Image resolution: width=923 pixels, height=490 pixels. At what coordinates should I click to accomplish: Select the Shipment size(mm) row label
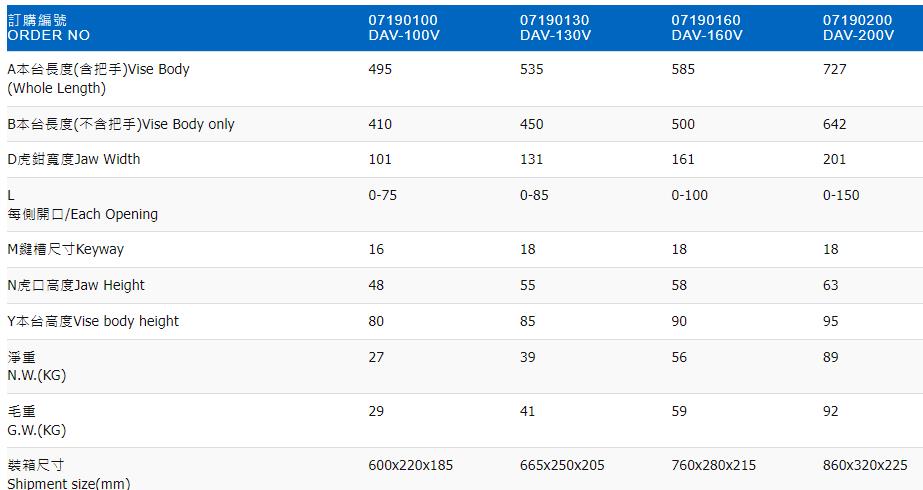pos(68,475)
